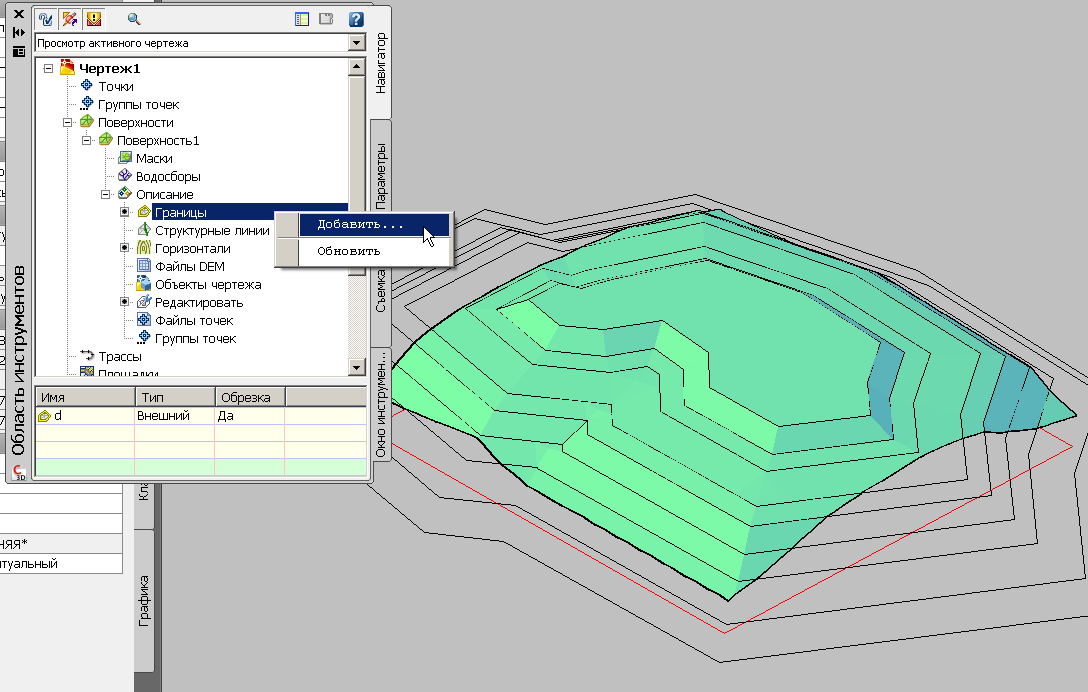Toggle the second toolbar filter button

(x=69, y=19)
